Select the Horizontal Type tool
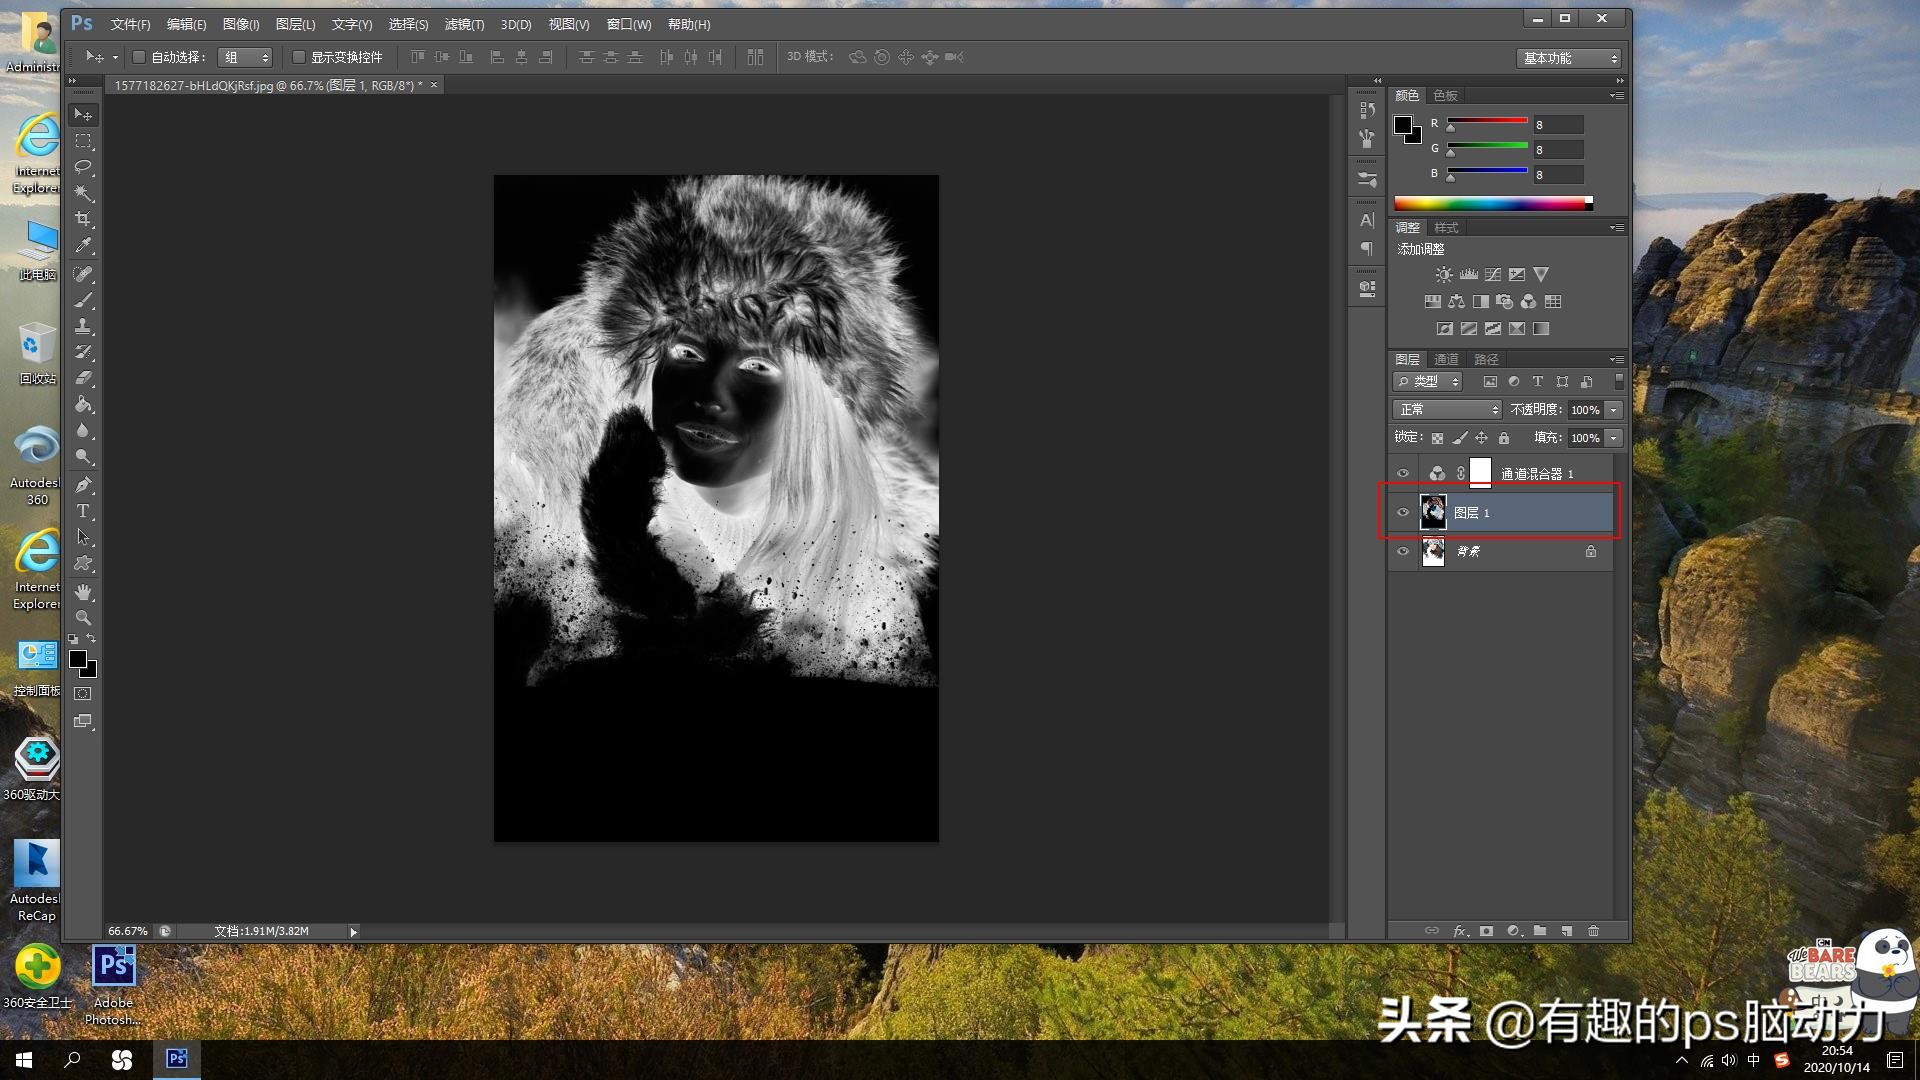 pyautogui.click(x=83, y=511)
